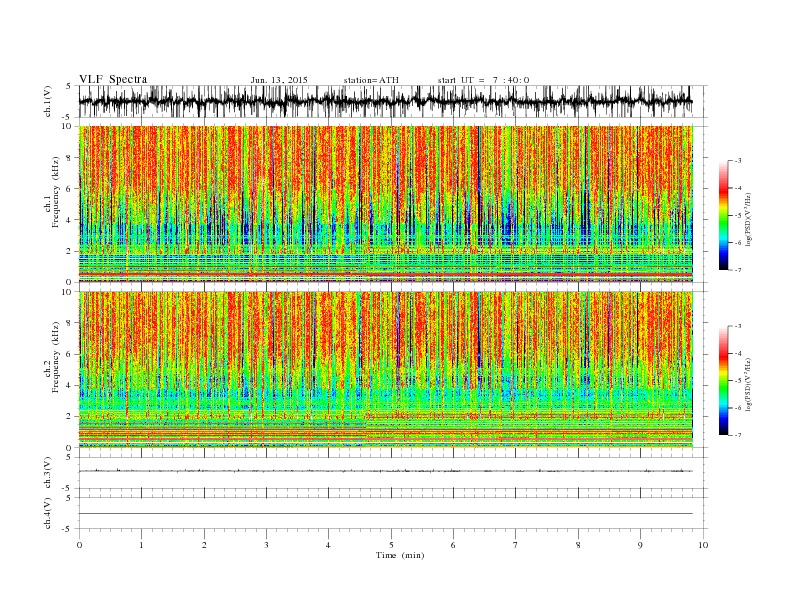Click the "3" label on the bottom time axis
The height and width of the screenshot is (612, 792).
click(266, 545)
